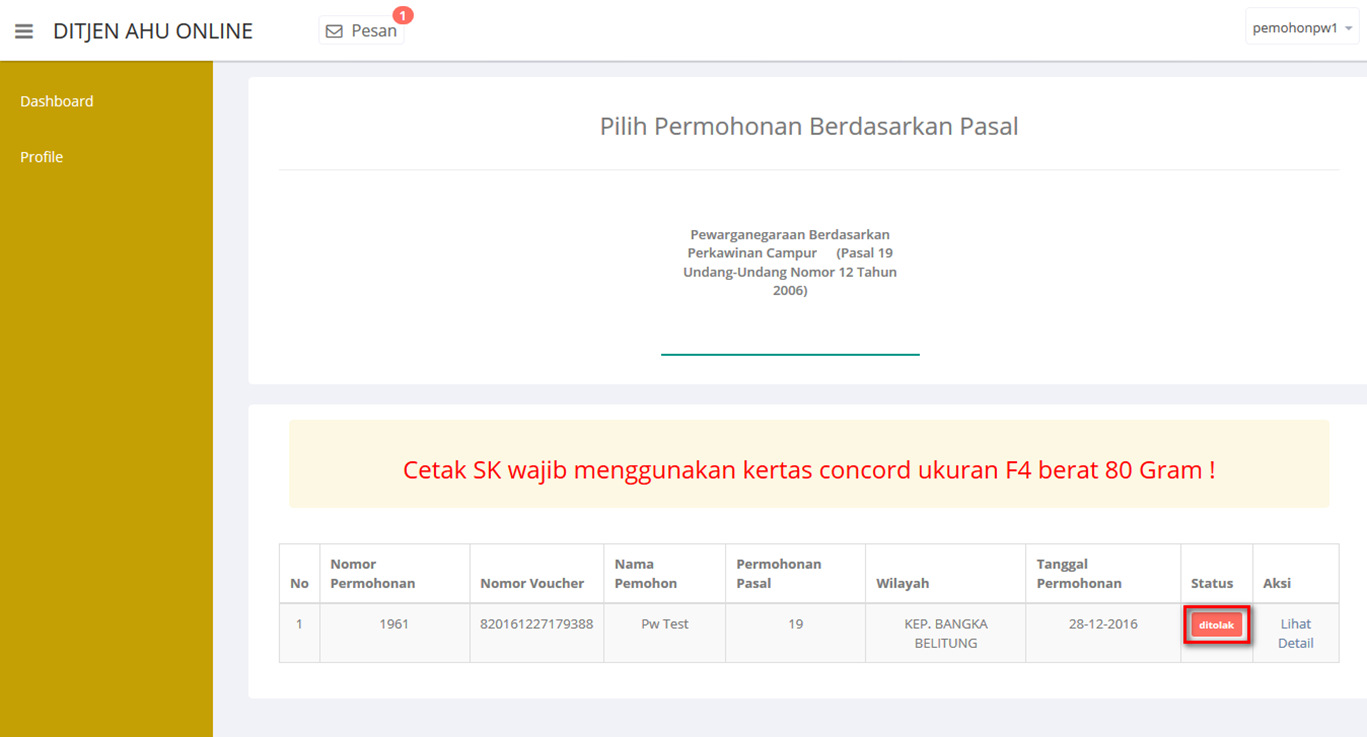Image resolution: width=1367 pixels, height=737 pixels.
Task: Click the Nomor Permohonan column header
Action: click(372, 573)
